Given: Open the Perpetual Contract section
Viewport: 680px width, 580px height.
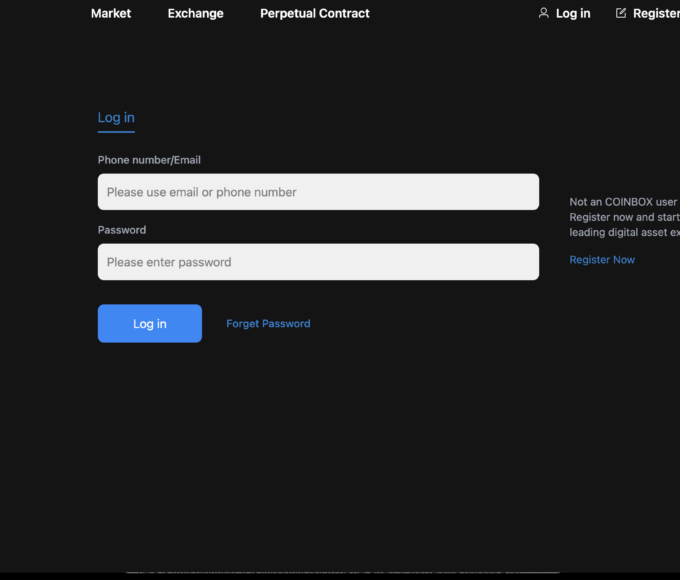Looking at the screenshot, I should pos(314,13).
